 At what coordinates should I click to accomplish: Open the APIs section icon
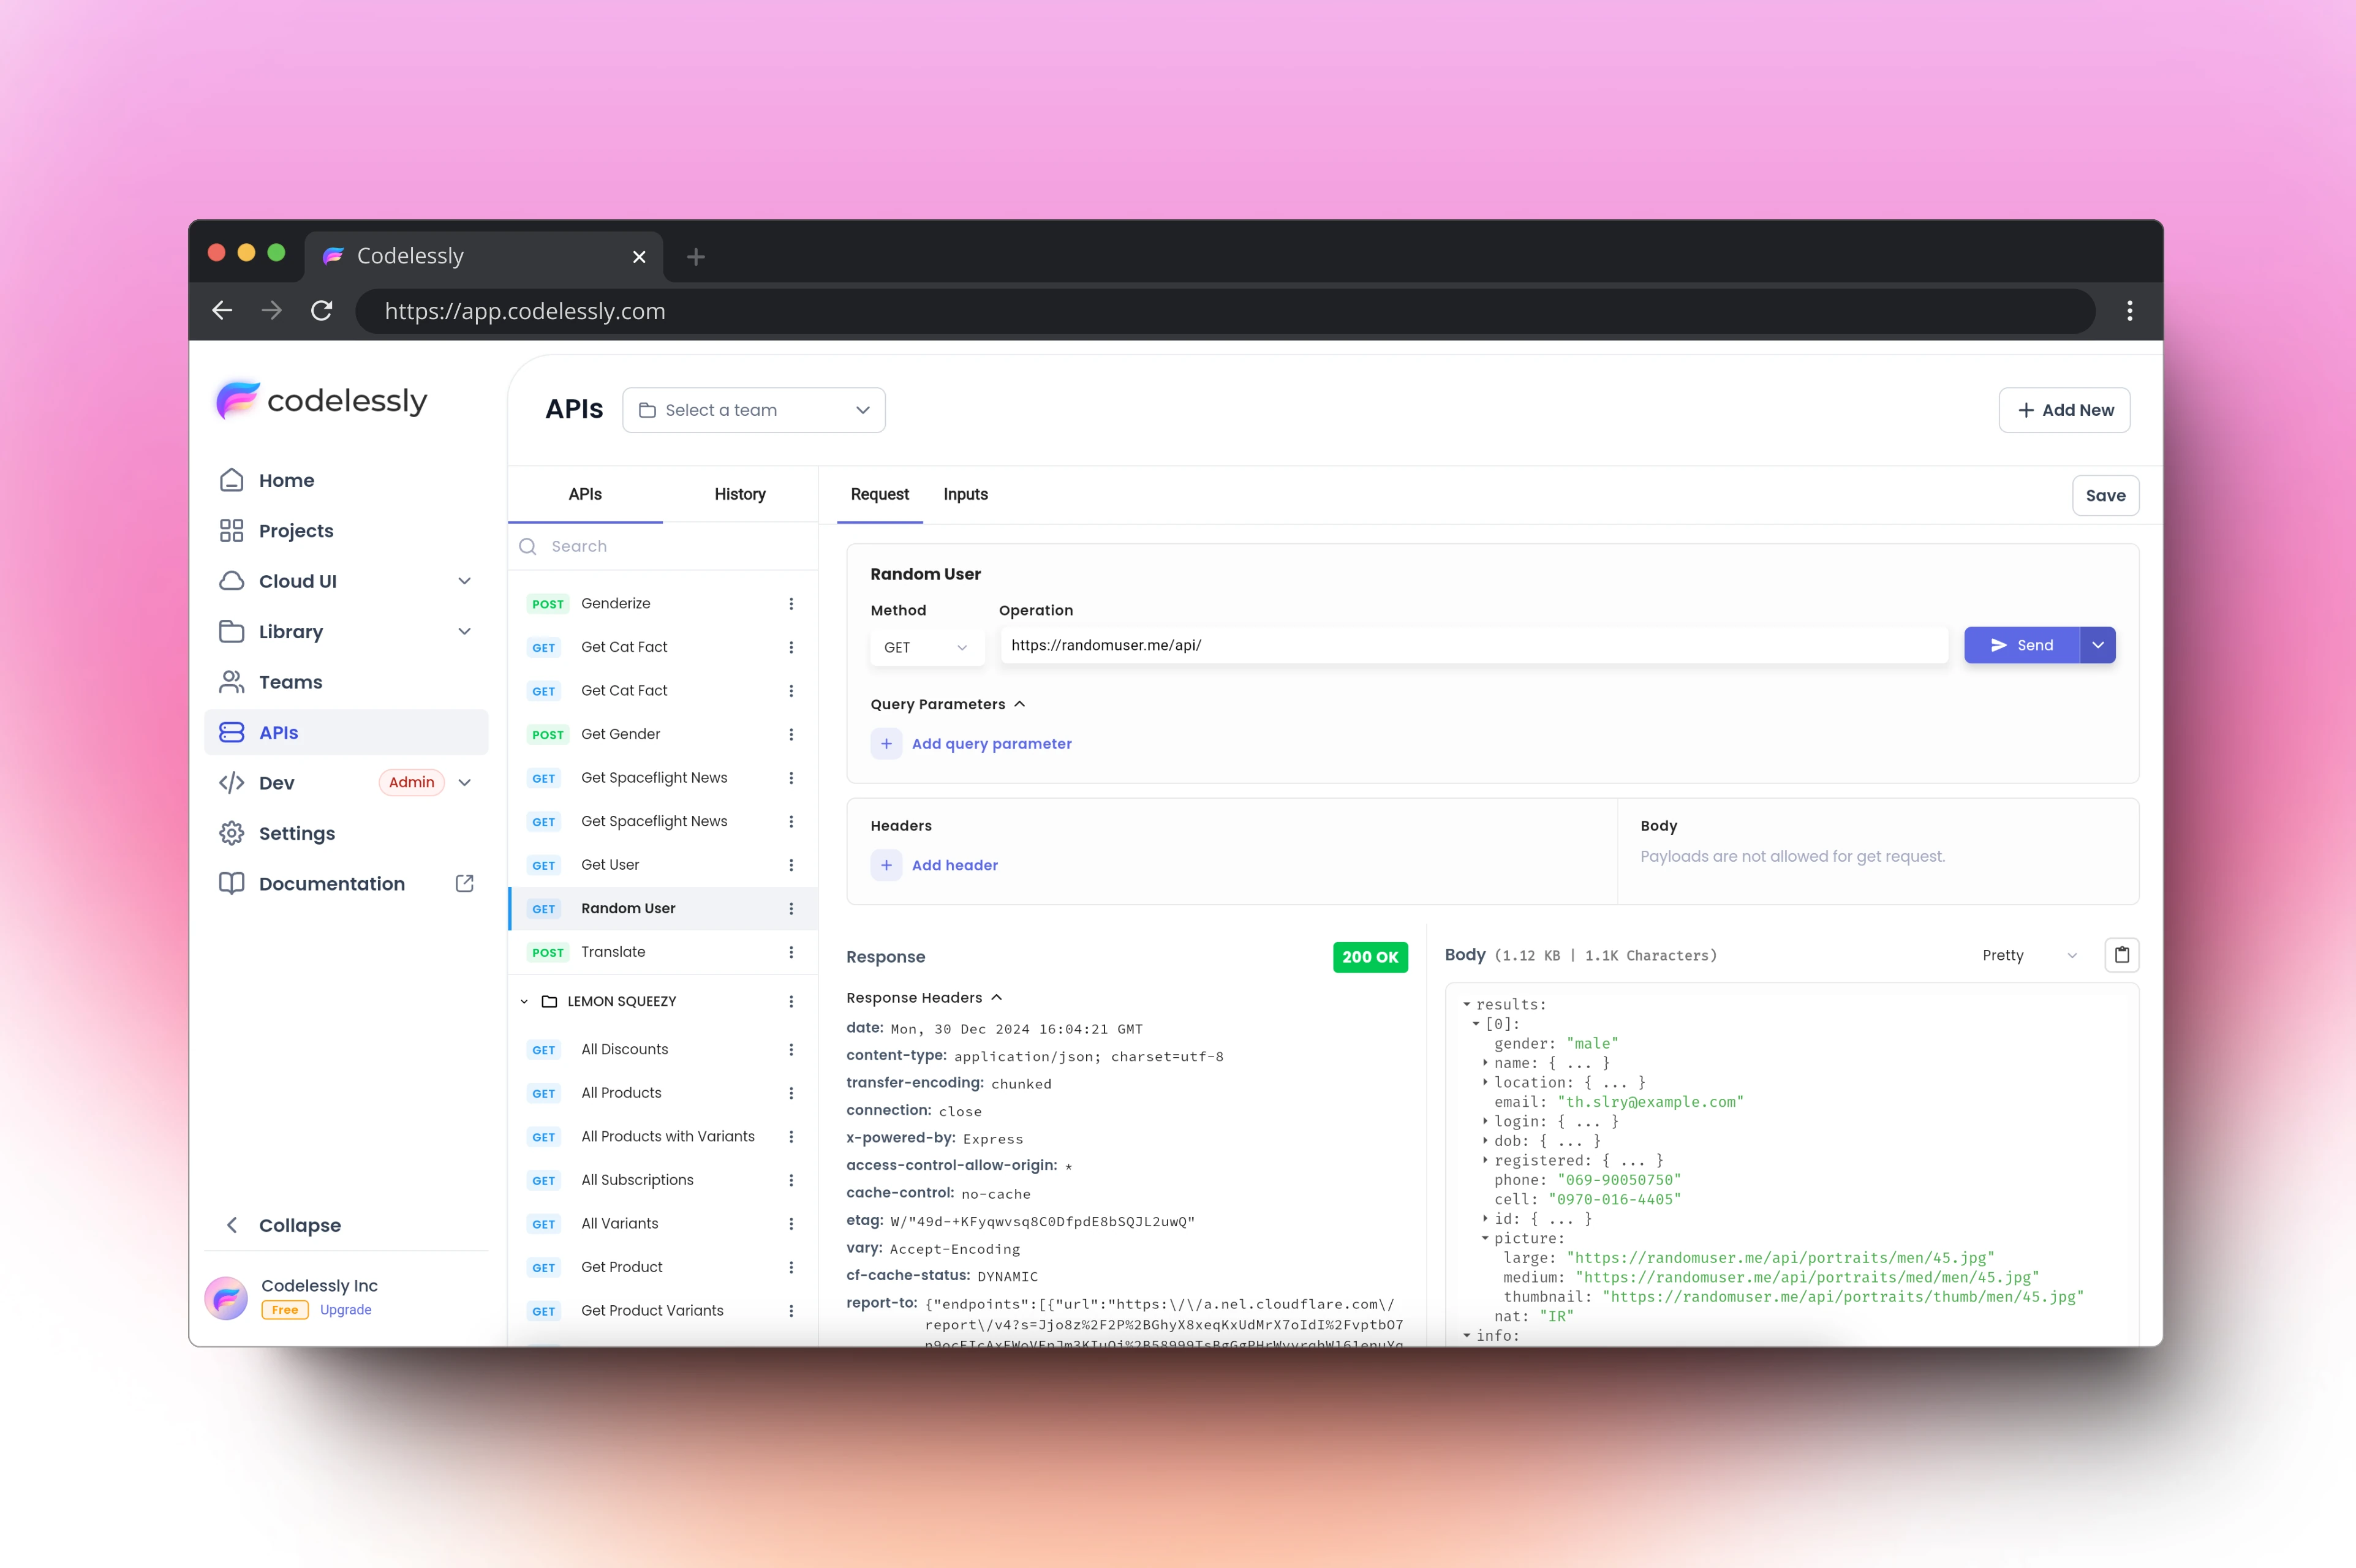tap(232, 732)
